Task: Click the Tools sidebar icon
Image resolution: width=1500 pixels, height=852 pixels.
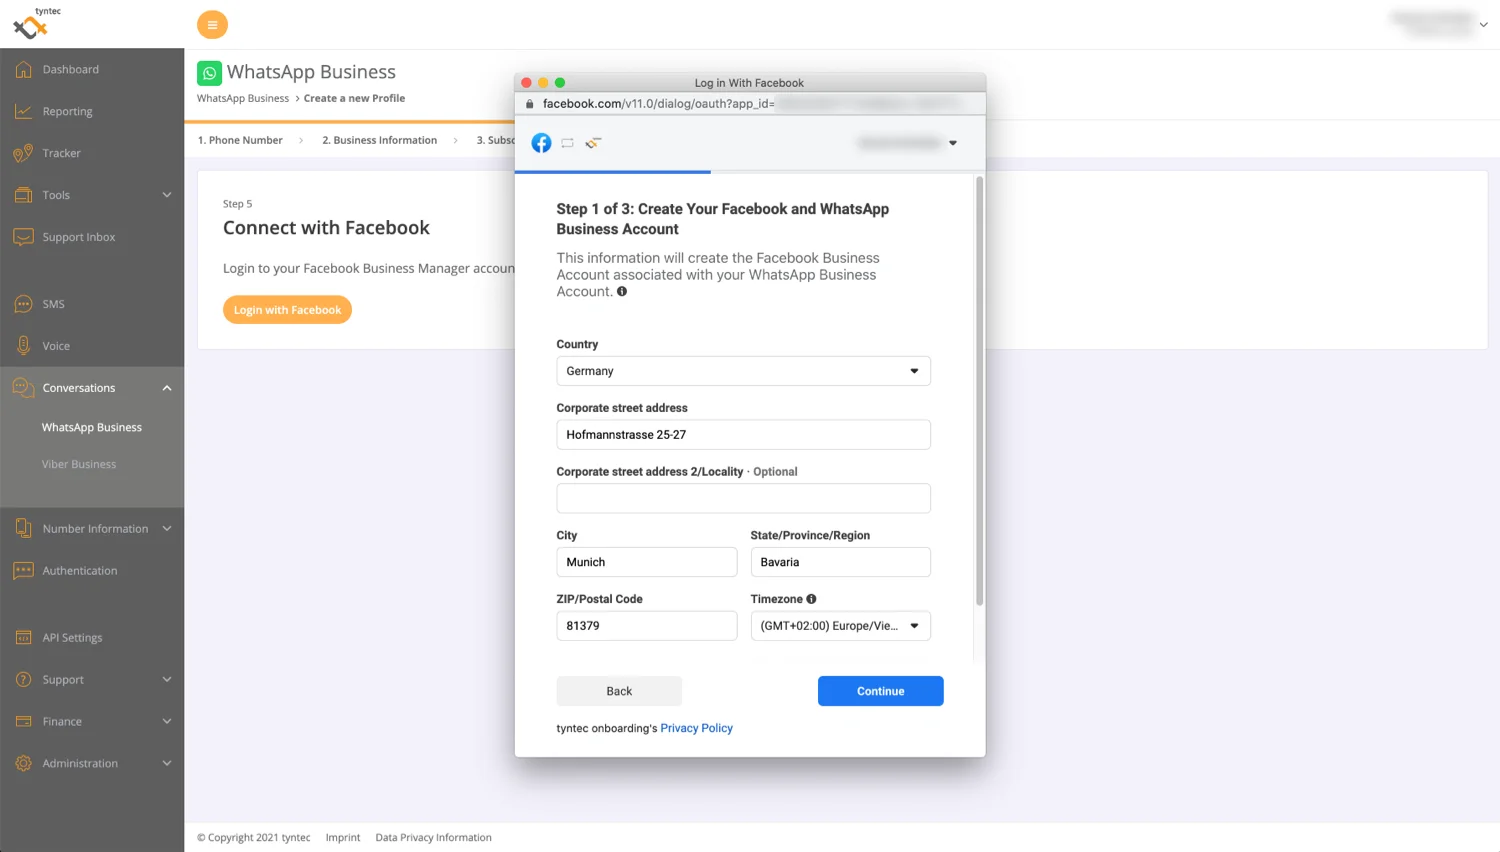Action: (x=23, y=196)
